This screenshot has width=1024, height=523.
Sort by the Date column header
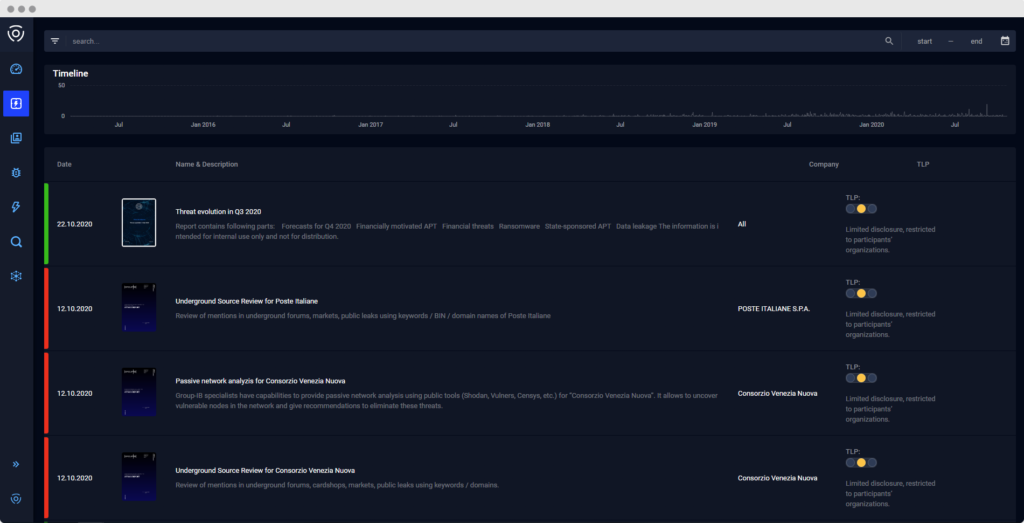pyautogui.click(x=64, y=164)
